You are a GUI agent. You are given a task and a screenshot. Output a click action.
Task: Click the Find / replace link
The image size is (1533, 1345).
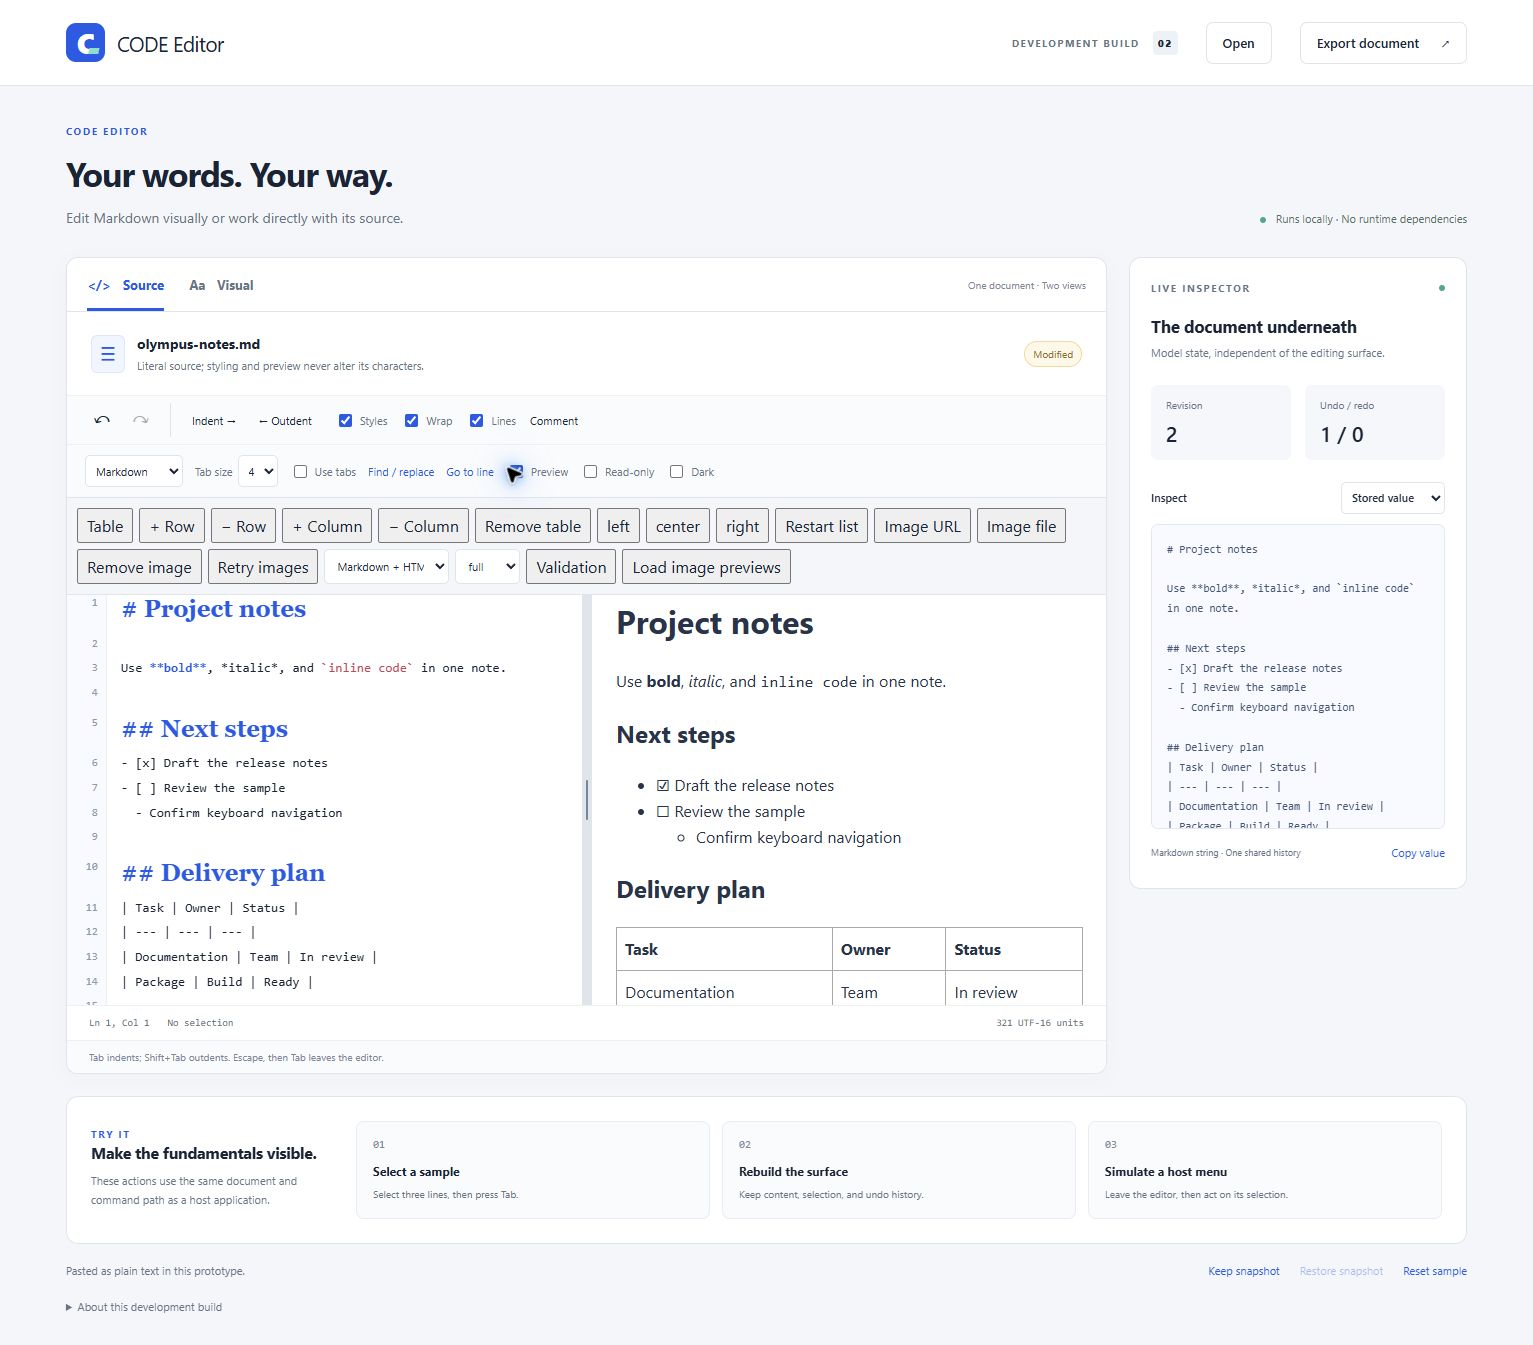[x=401, y=472]
